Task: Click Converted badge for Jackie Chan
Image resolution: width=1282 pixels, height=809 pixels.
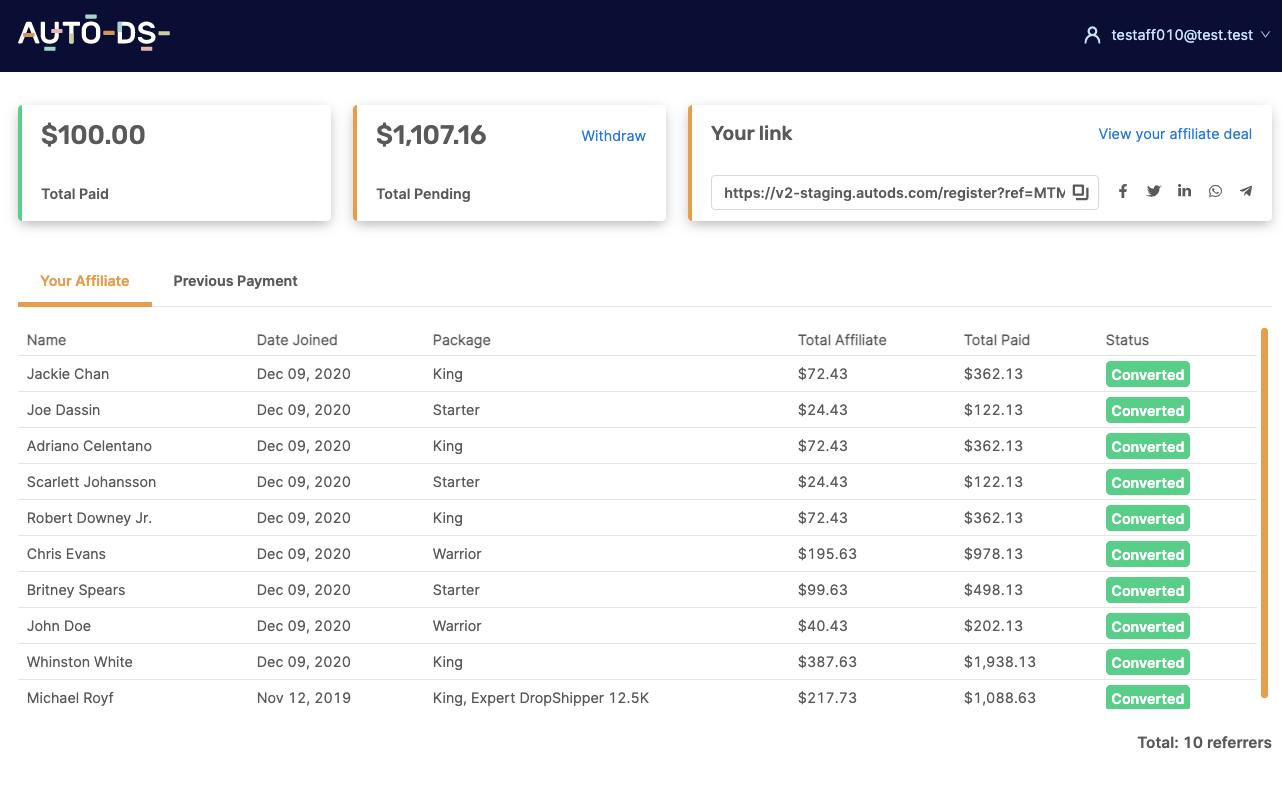Action: 1148,375
